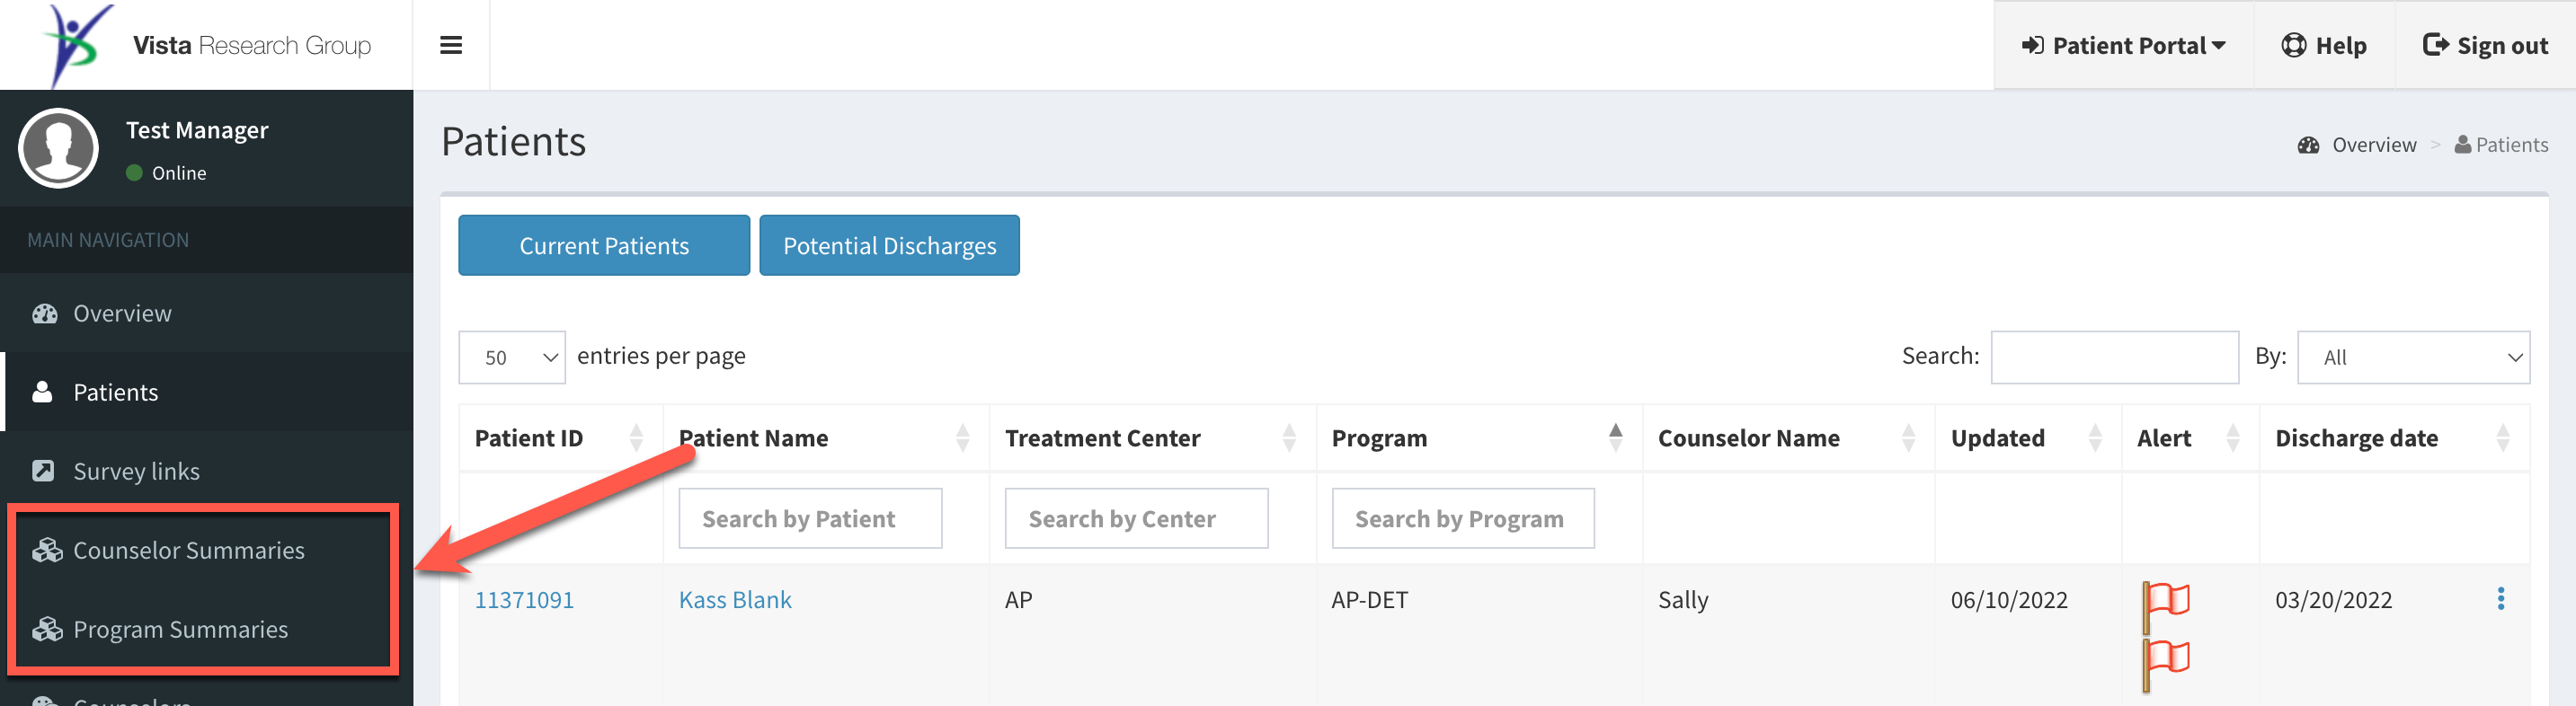
Task: Click the first red alert flag
Action: click(2166, 604)
